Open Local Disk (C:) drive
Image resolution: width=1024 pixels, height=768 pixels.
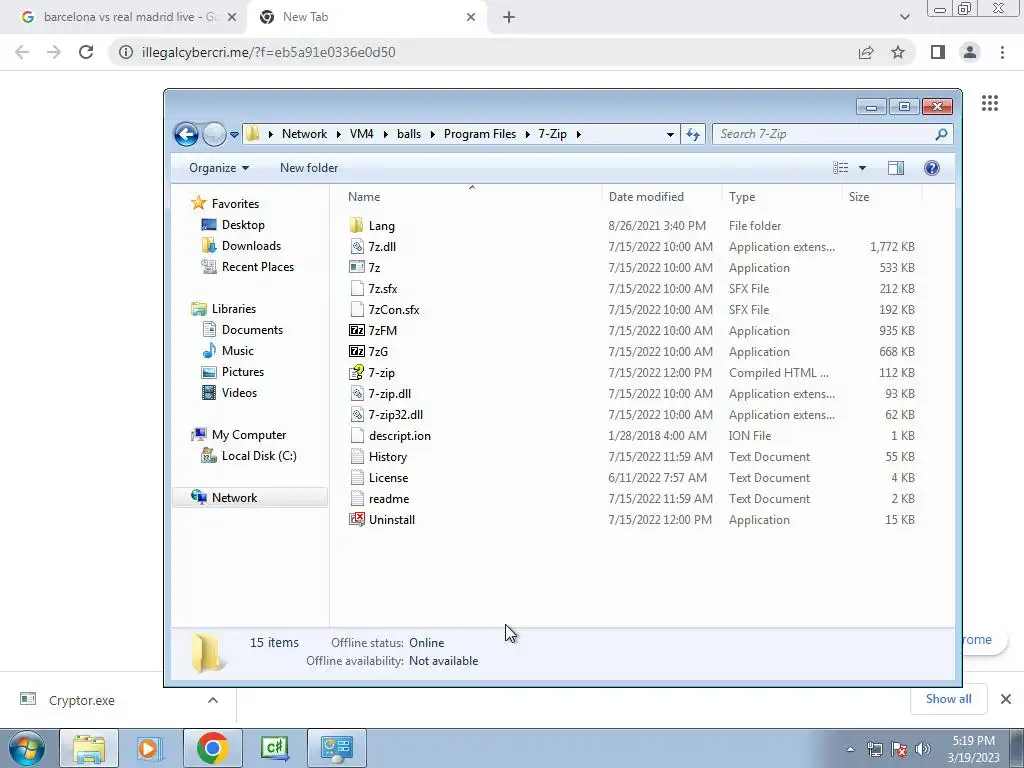pos(259,456)
